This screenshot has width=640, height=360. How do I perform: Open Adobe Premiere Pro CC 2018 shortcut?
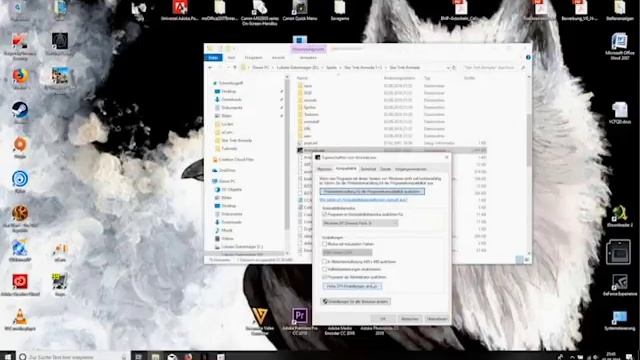tap(300, 320)
